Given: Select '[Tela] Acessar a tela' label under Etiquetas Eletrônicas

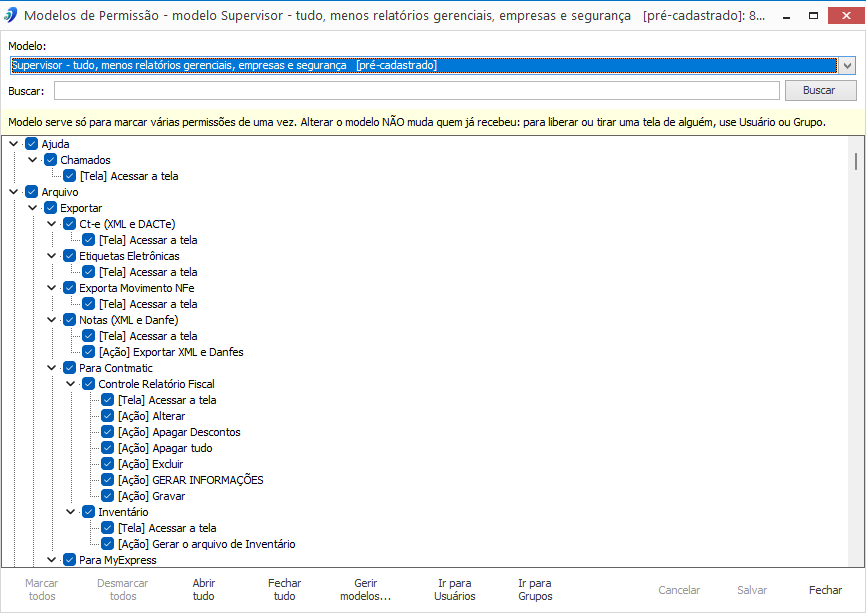Looking at the screenshot, I should pyautogui.click(x=148, y=272).
